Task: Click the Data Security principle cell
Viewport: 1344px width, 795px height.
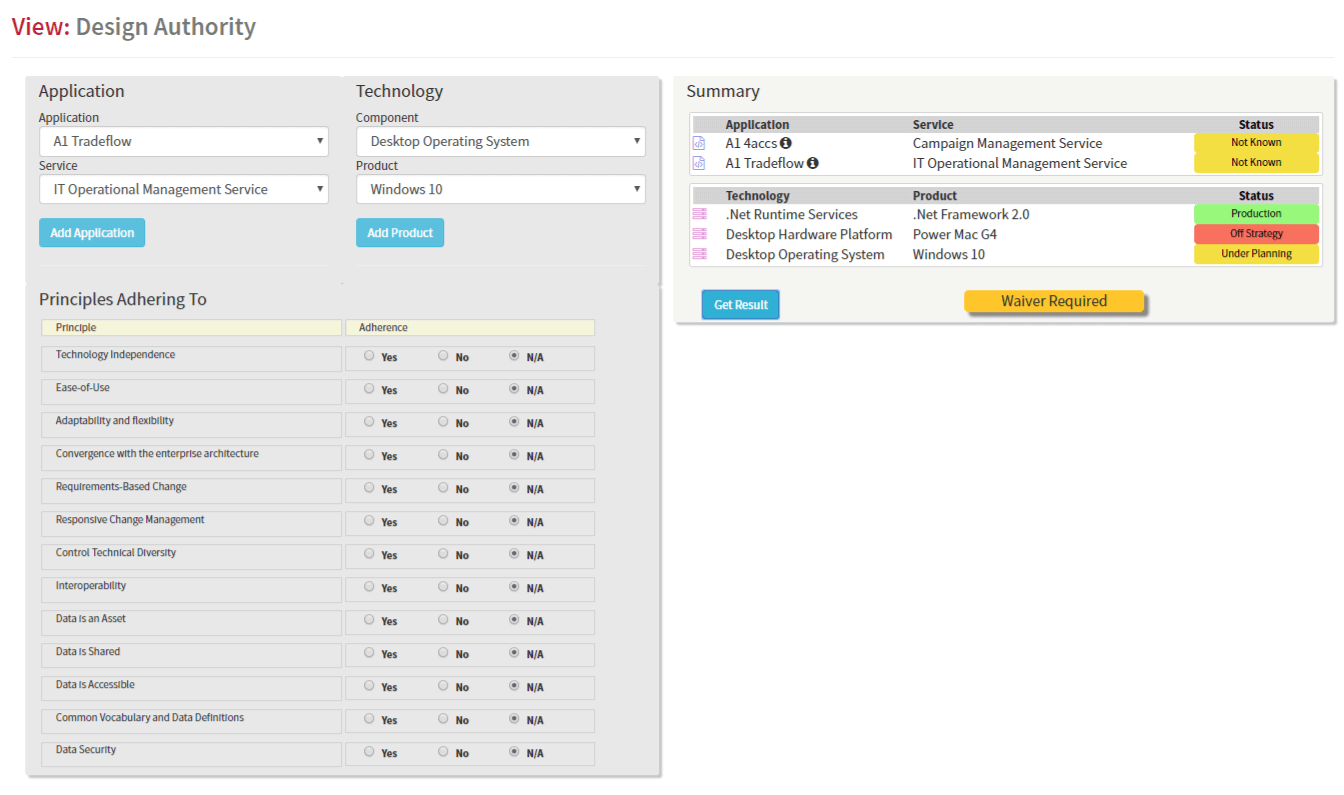Action: coord(191,754)
